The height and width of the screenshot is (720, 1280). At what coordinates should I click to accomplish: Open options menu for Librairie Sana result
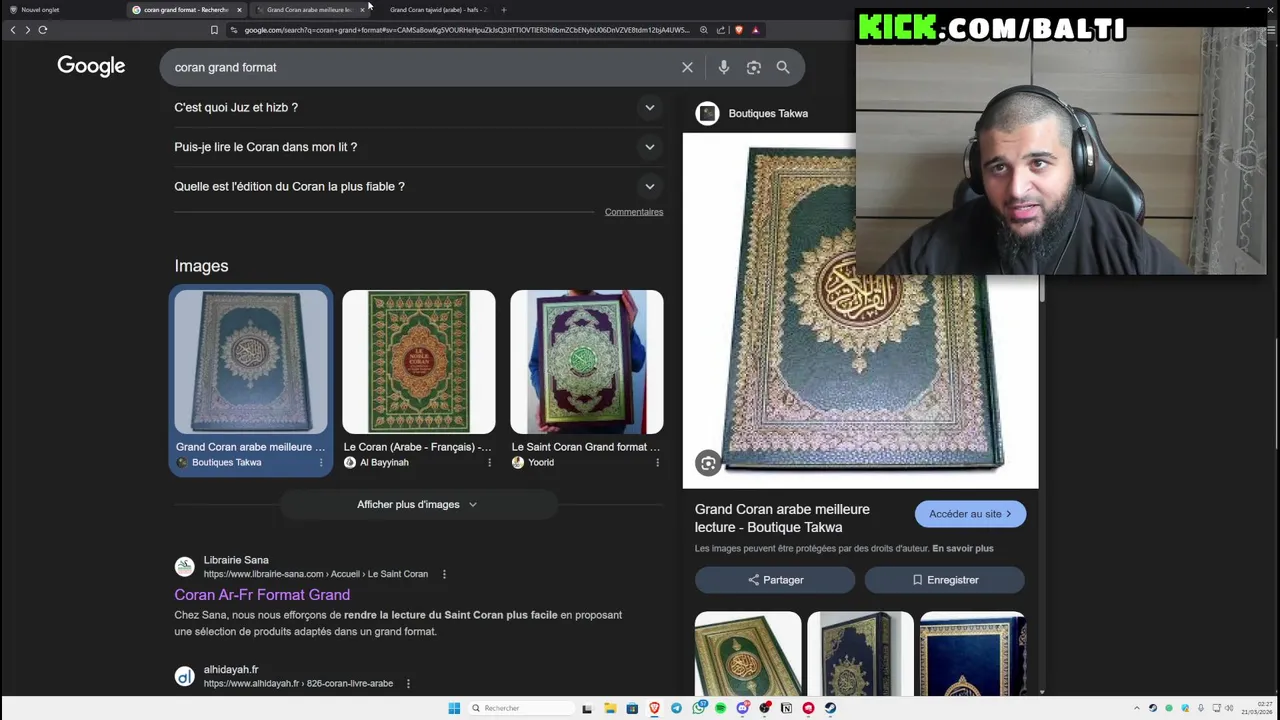(x=444, y=574)
